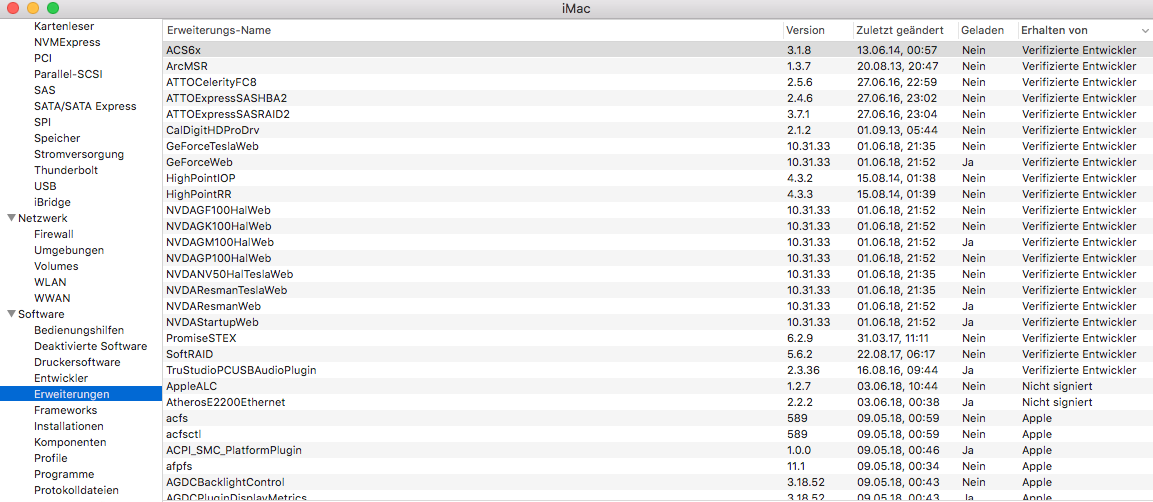
Task: Open the sort chevron in Erhalten von header
Action: pyautogui.click(x=1144, y=31)
